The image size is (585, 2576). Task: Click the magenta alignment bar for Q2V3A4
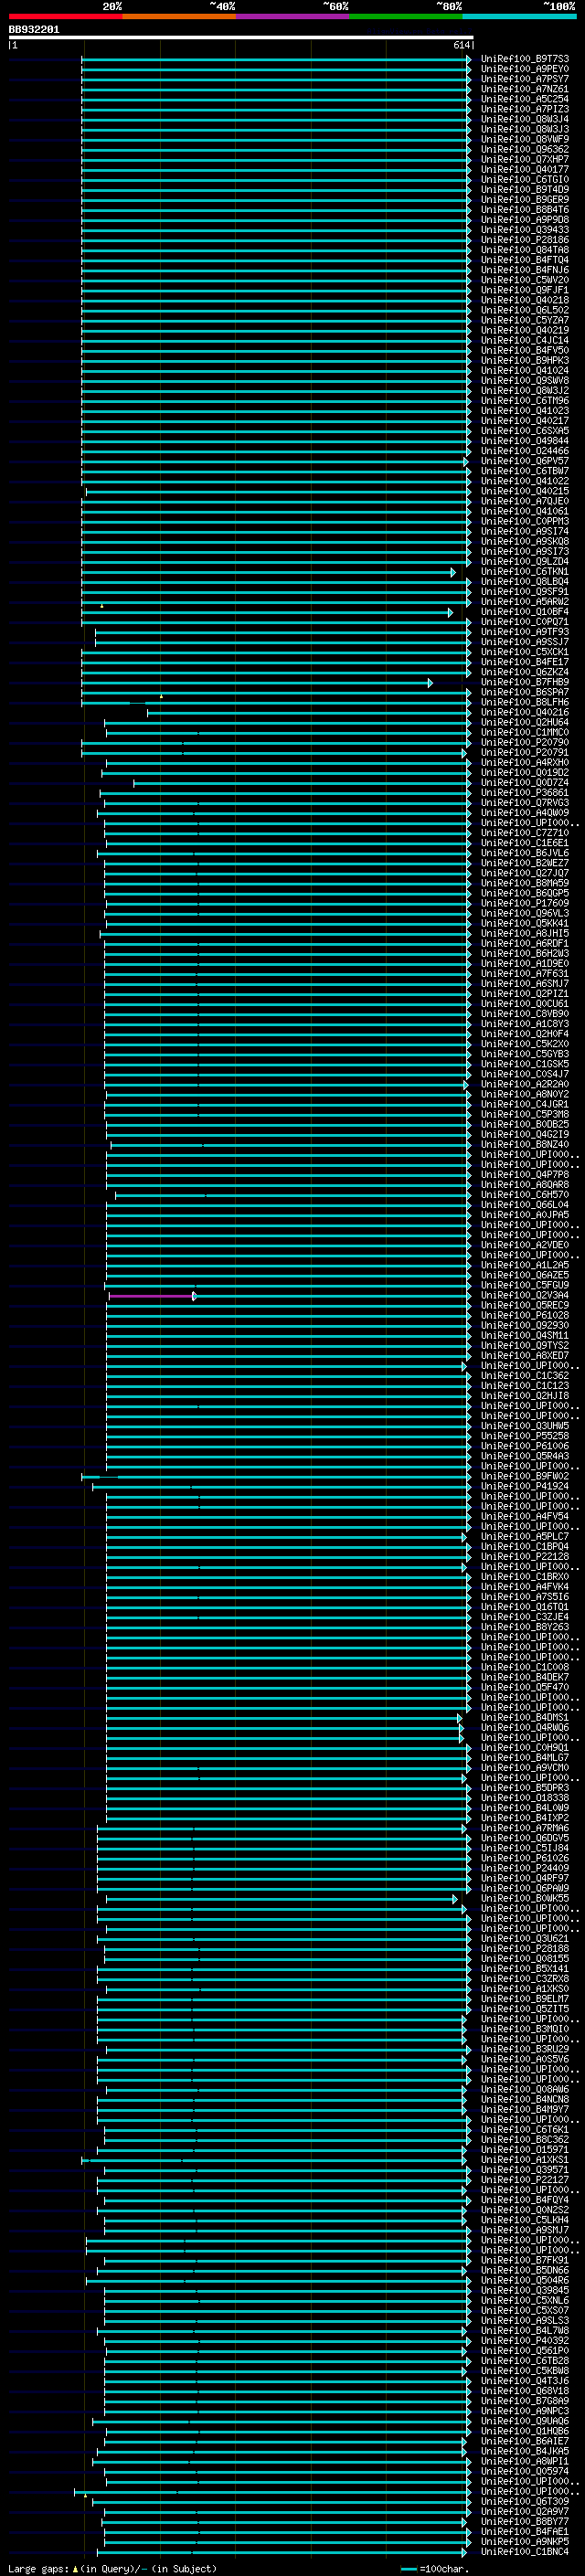coord(152,1296)
